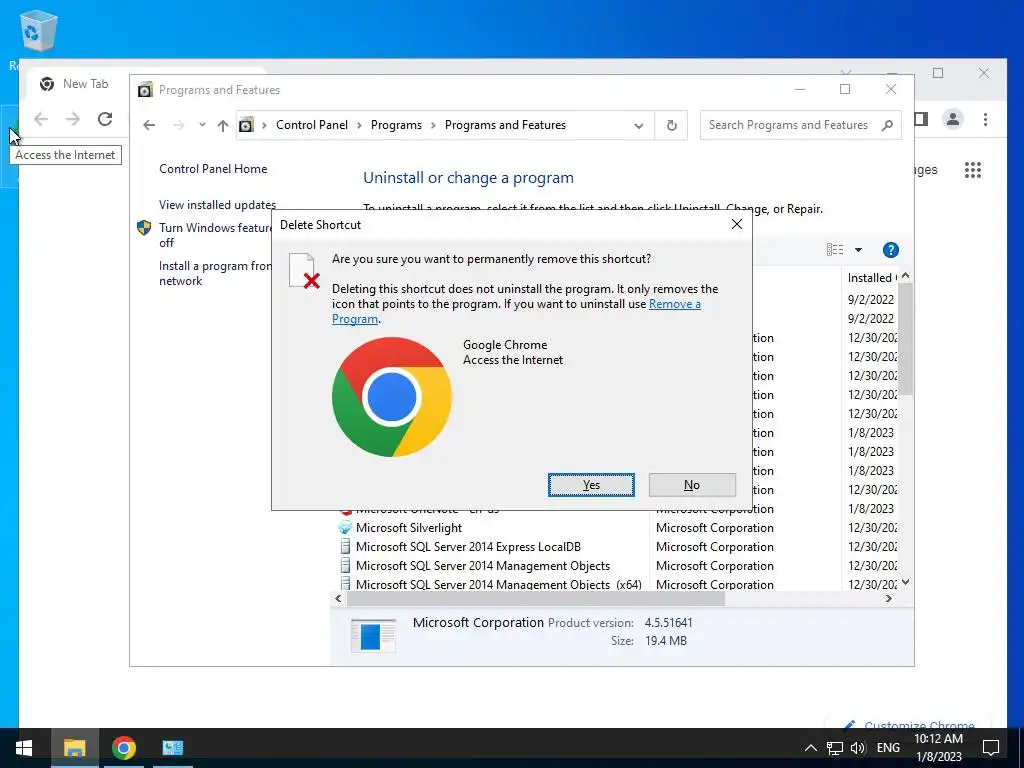This screenshot has height=768, width=1024.
Task: Open recent locations dropdown in Programs and Features
Action: [x=202, y=125]
